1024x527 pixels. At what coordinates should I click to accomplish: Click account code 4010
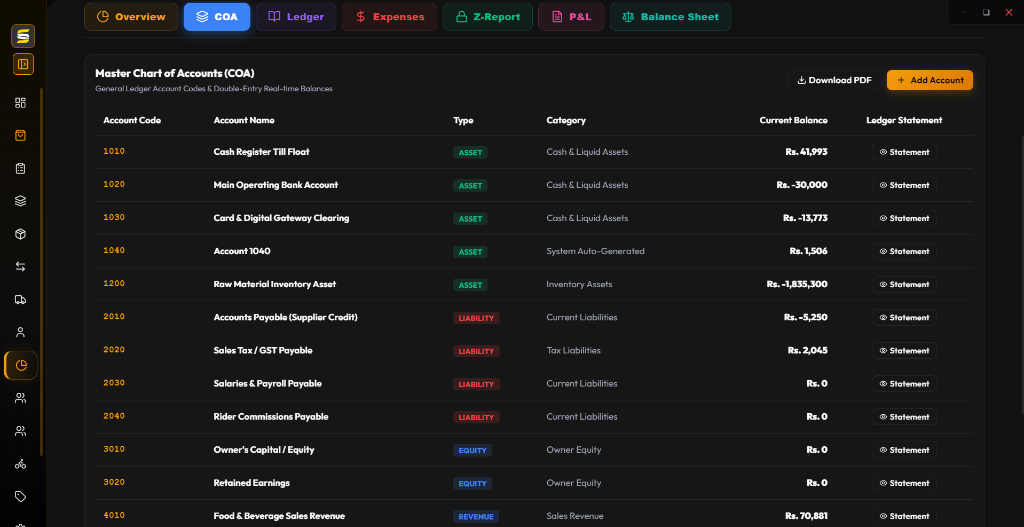pos(114,515)
